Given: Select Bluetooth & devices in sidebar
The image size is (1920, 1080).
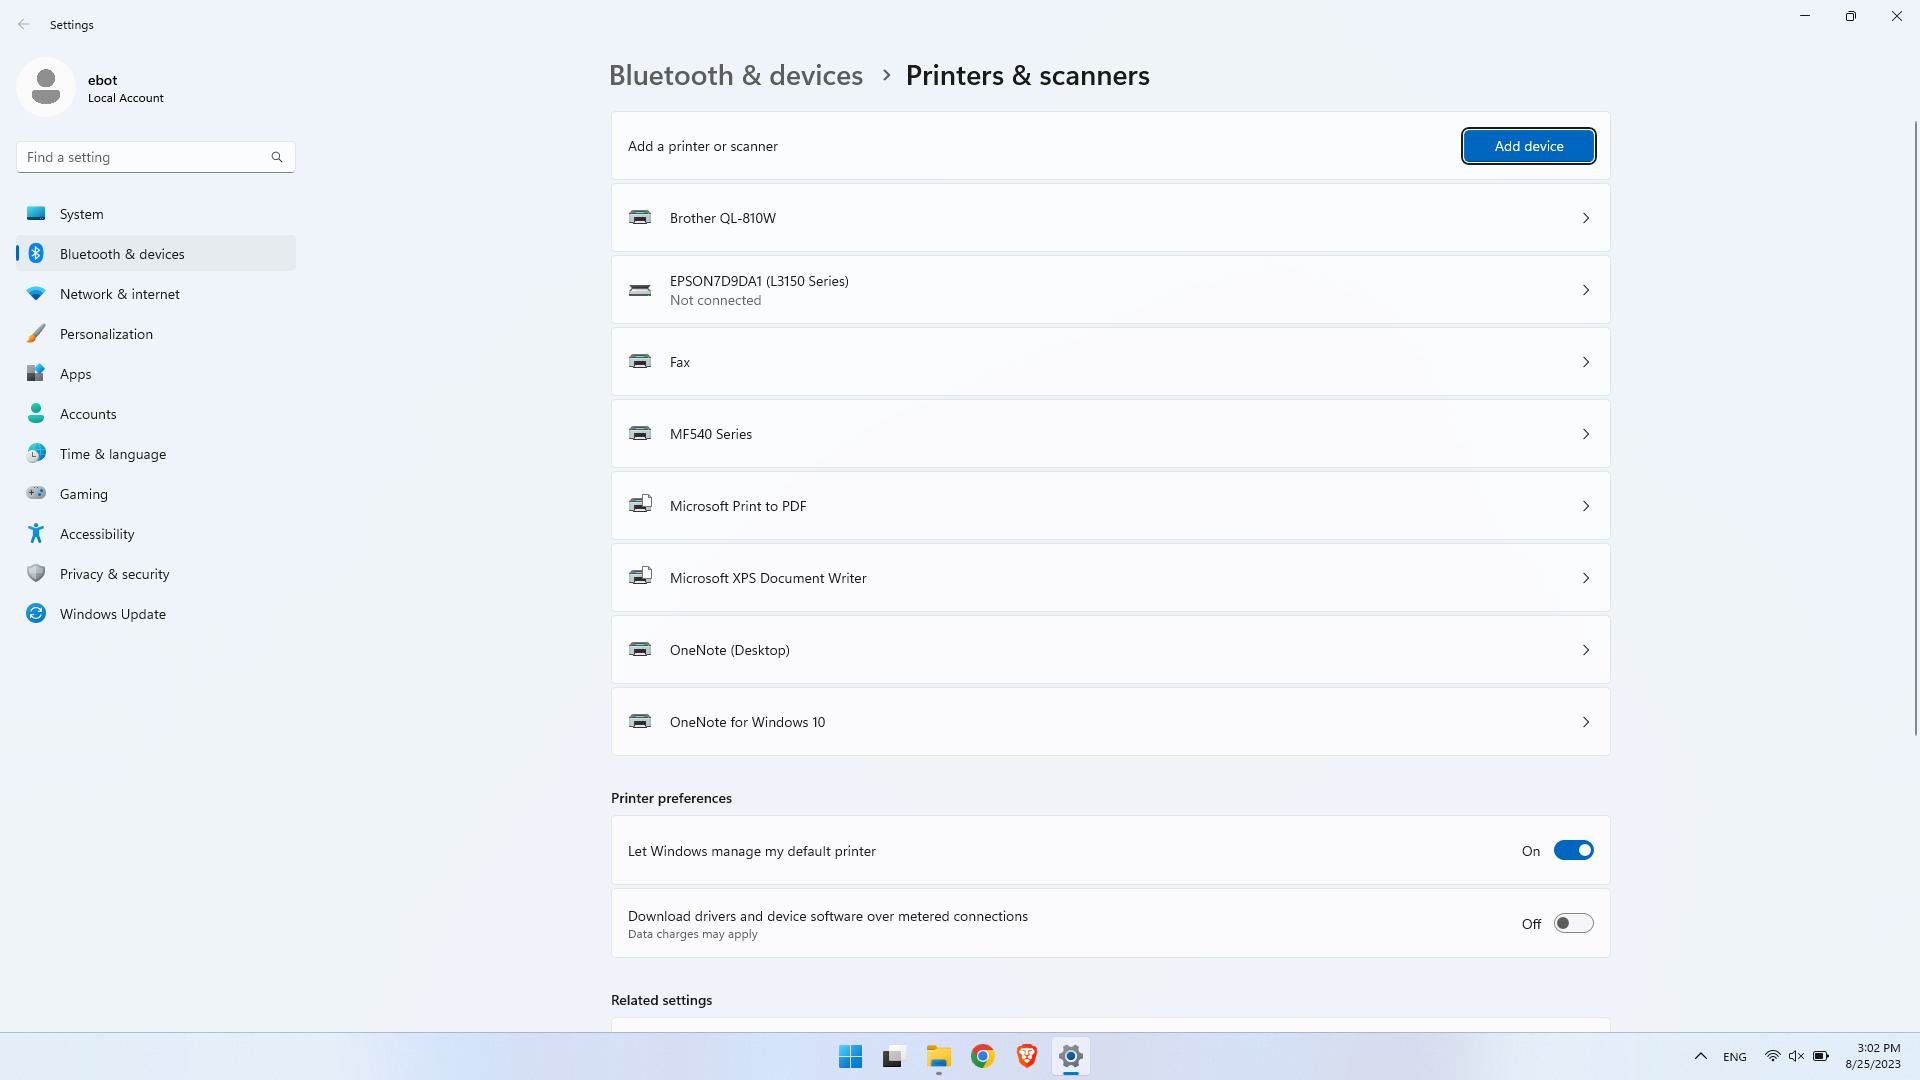Looking at the screenshot, I should [156, 254].
